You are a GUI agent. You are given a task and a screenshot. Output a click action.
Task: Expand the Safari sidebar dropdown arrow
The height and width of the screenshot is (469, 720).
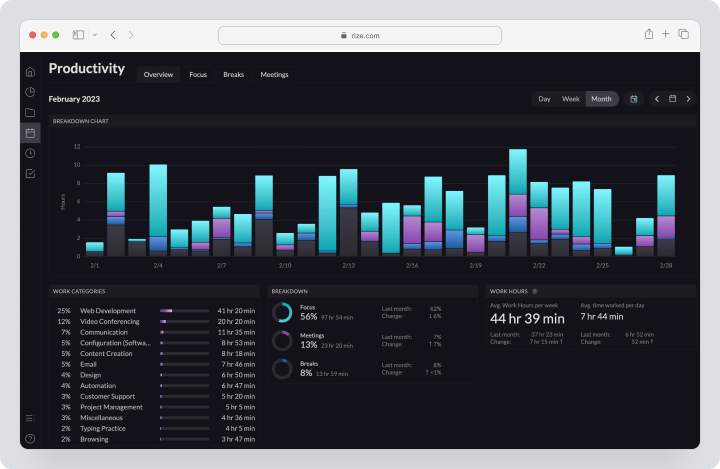(95, 35)
